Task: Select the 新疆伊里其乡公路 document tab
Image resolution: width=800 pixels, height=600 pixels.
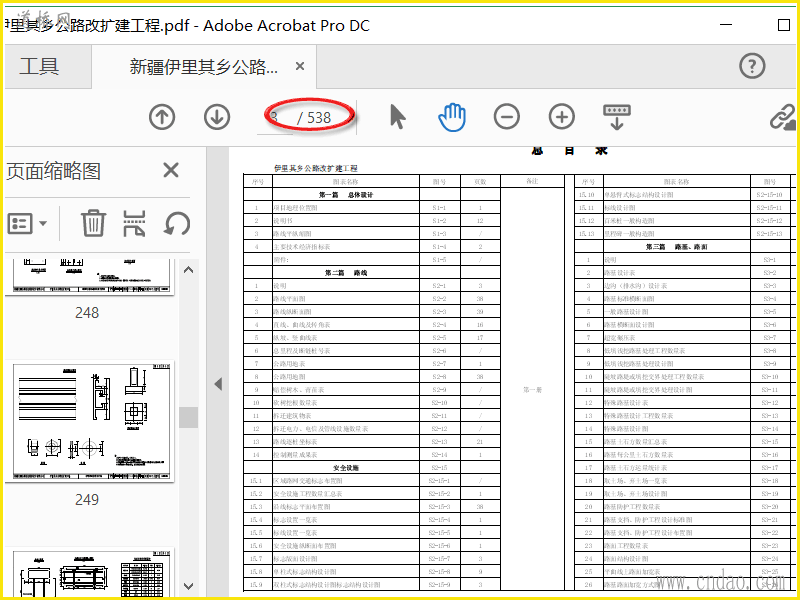Action: point(204,66)
